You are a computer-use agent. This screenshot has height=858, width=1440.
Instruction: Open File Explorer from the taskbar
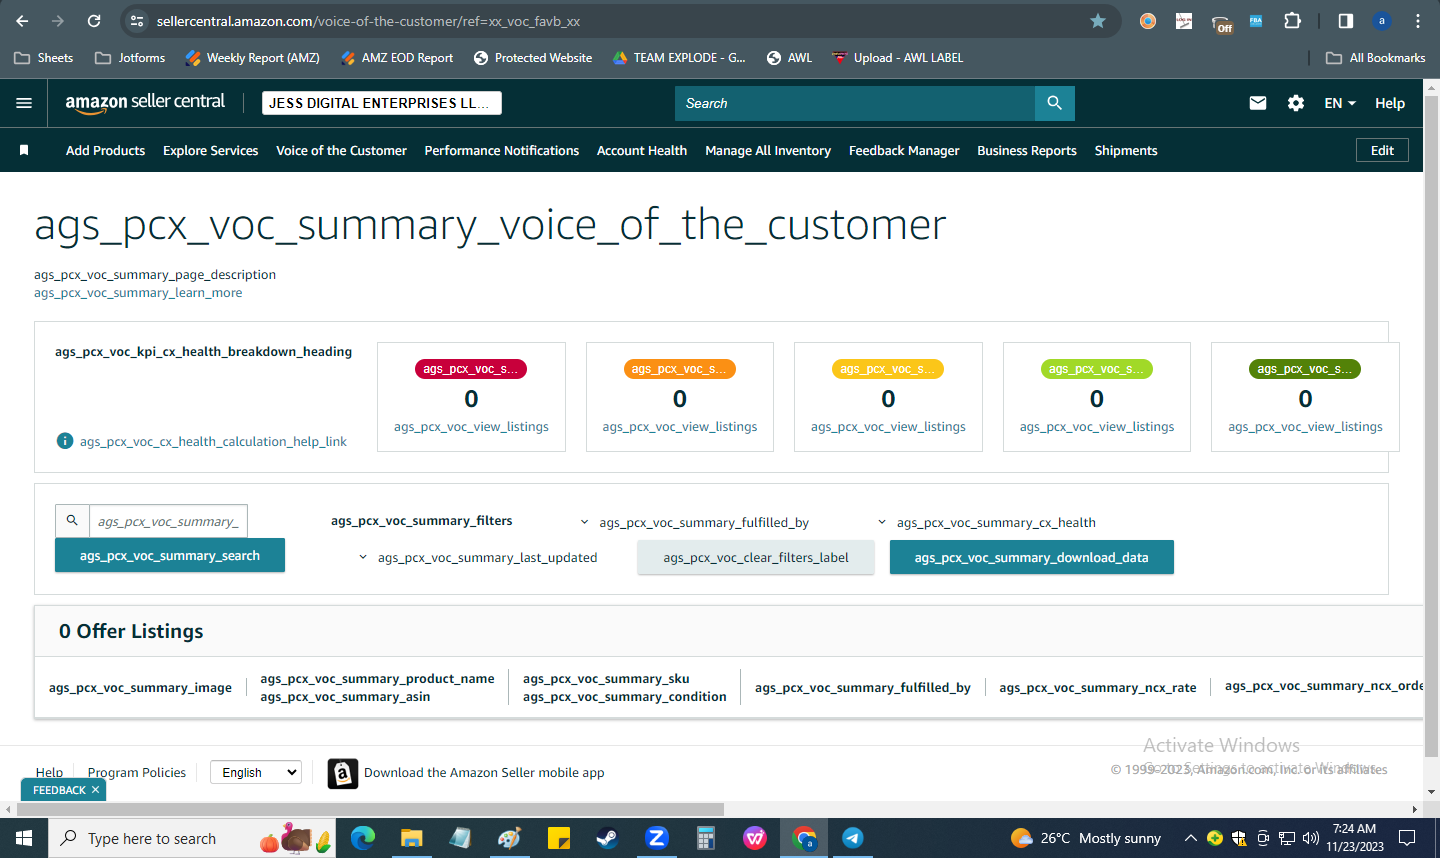pos(412,838)
